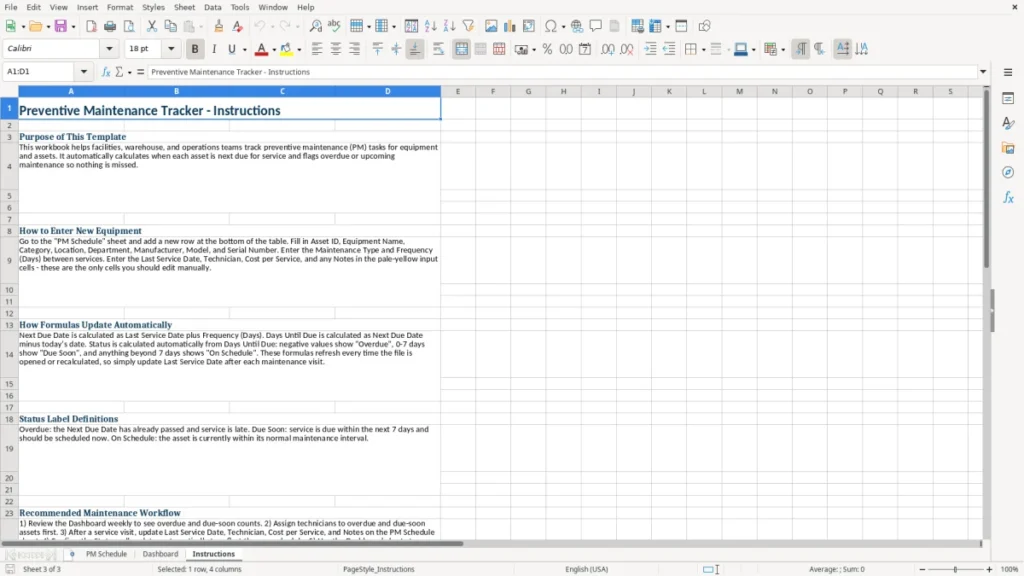Open the Sidebar Styles panel
The width and height of the screenshot is (1024, 576).
(x=1008, y=123)
